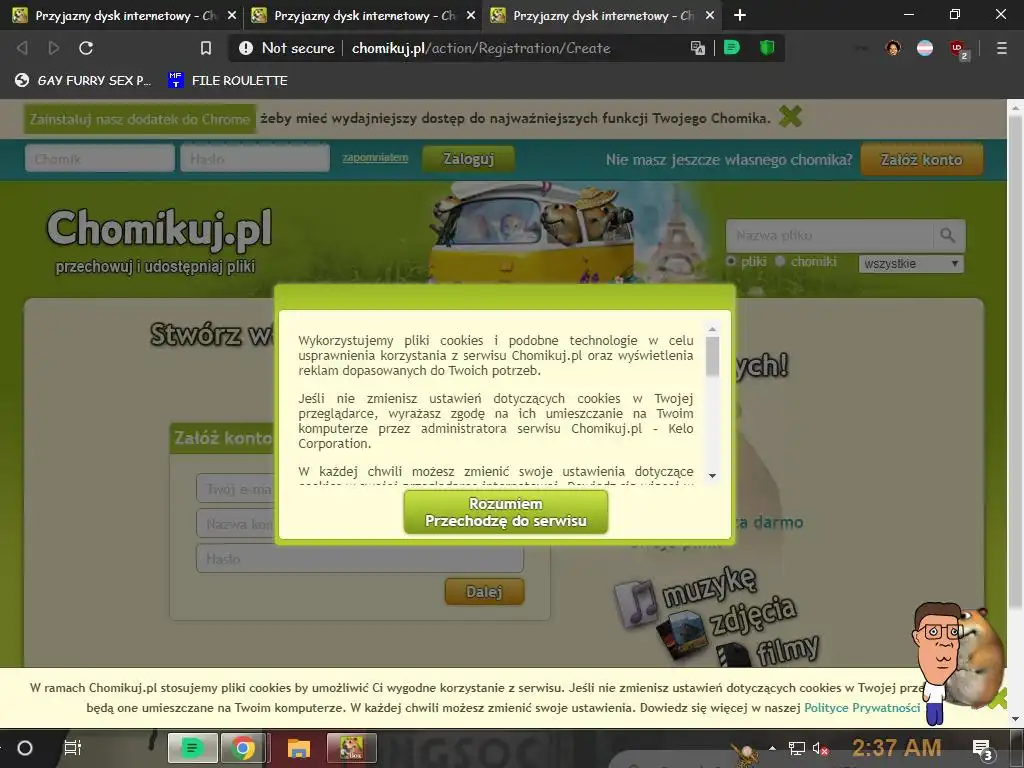The width and height of the screenshot is (1024, 768).
Task: Click the 2:37 AM taskbar clock
Action: click(x=897, y=748)
